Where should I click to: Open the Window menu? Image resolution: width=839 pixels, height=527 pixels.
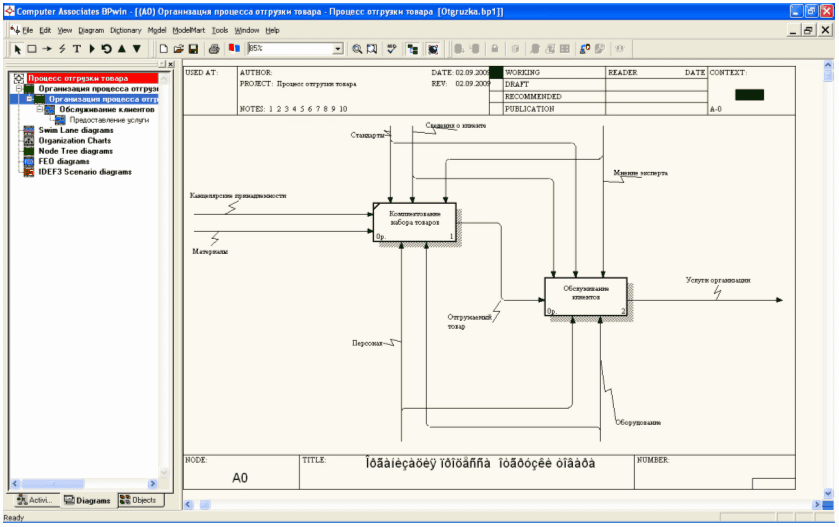pos(247,30)
